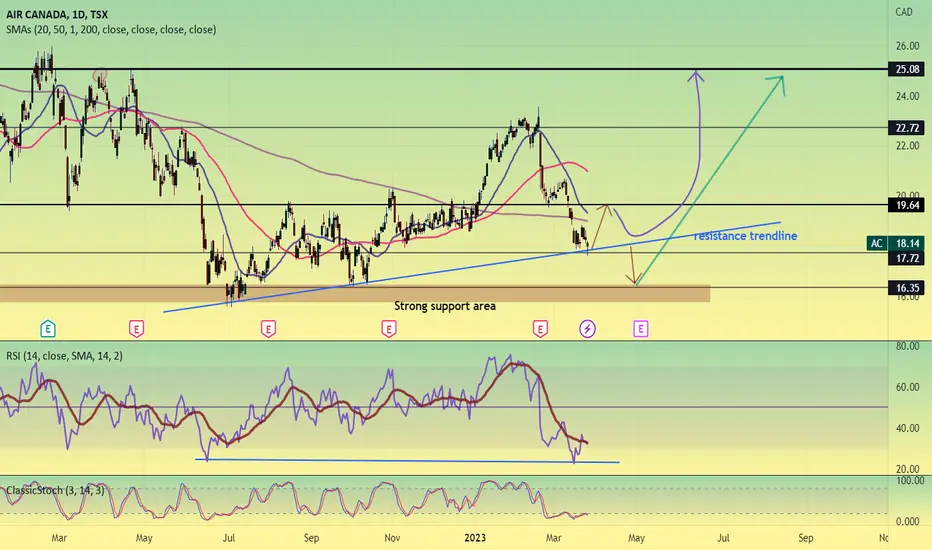Open the red earnings marker between Jul and Sep
The width and height of the screenshot is (932, 550).
click(x=268, y=328)
